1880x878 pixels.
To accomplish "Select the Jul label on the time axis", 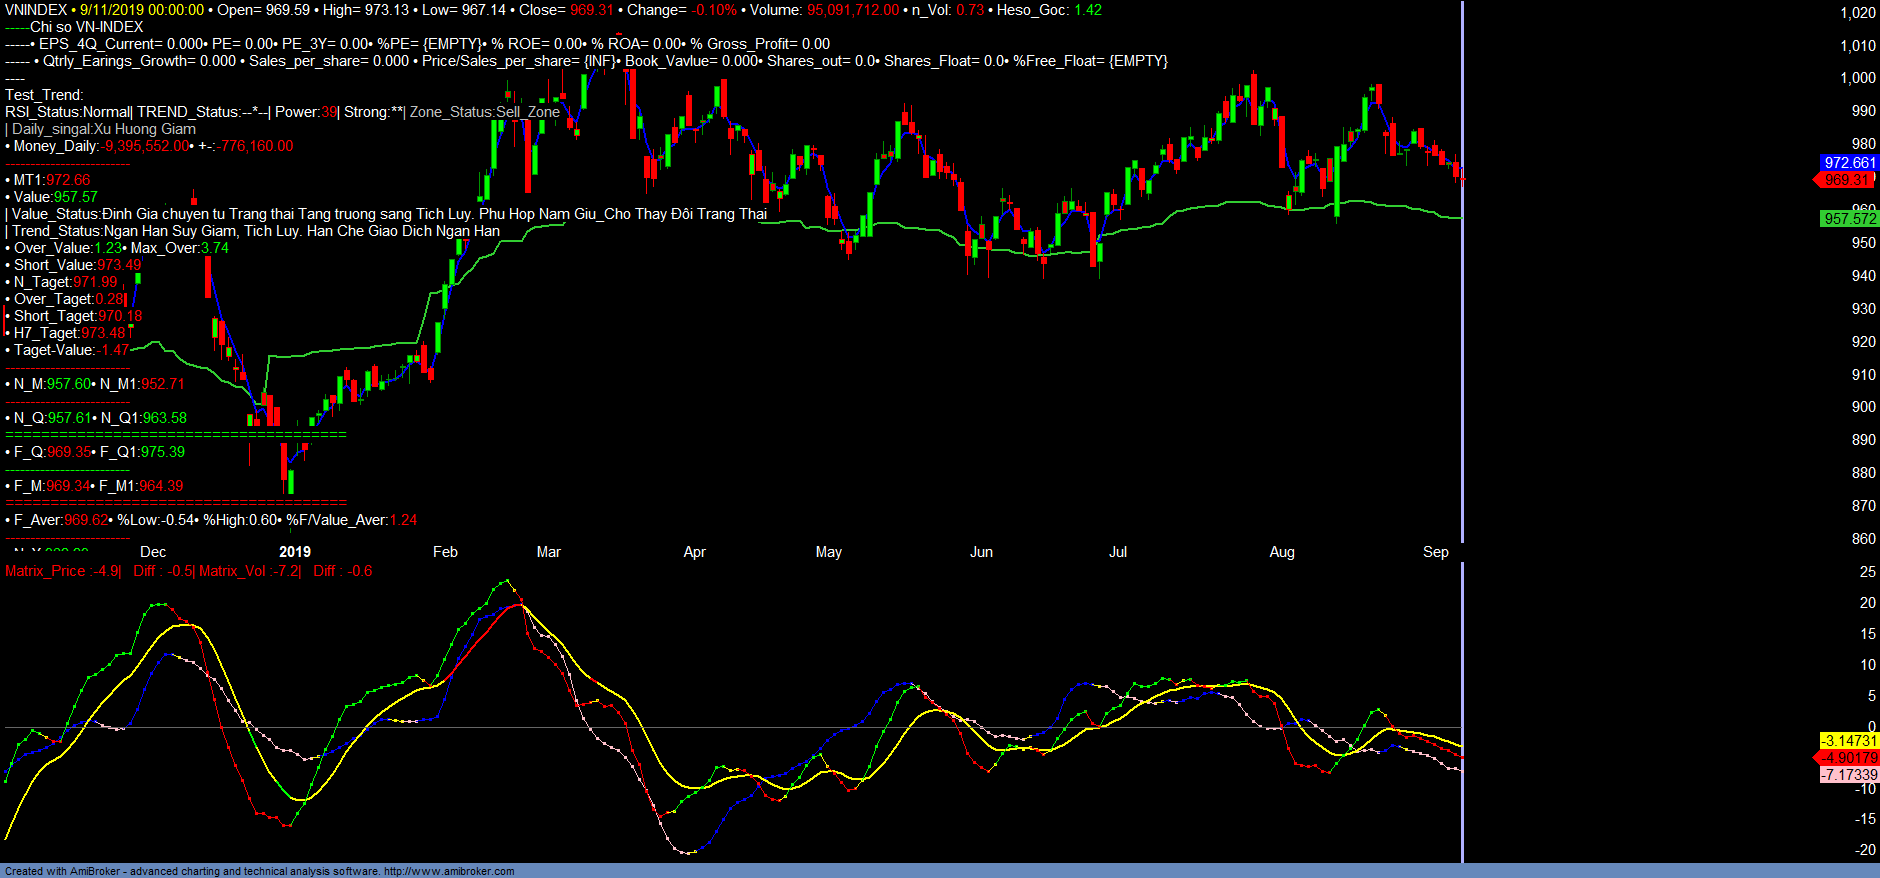I will [1117, 552].
